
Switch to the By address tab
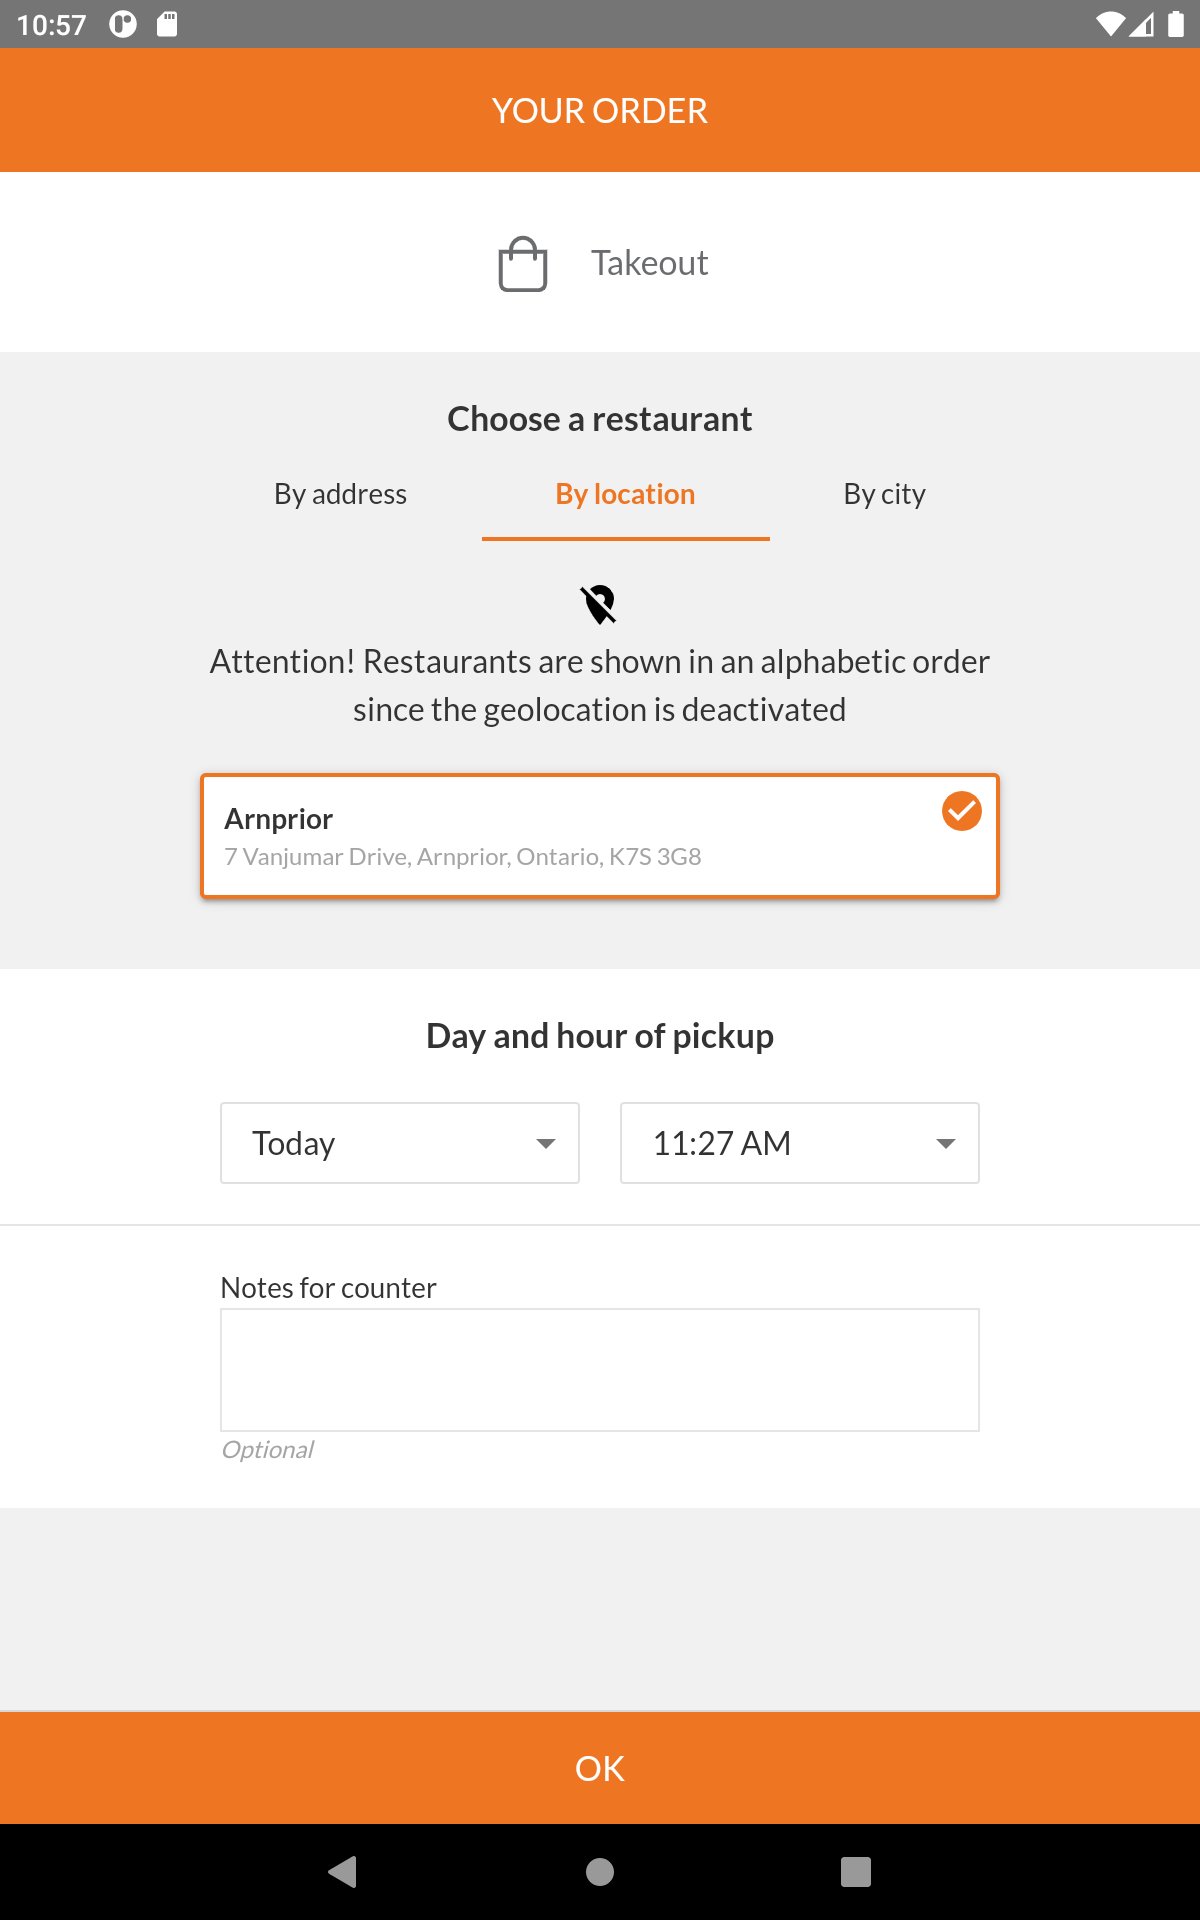(340, 494)
